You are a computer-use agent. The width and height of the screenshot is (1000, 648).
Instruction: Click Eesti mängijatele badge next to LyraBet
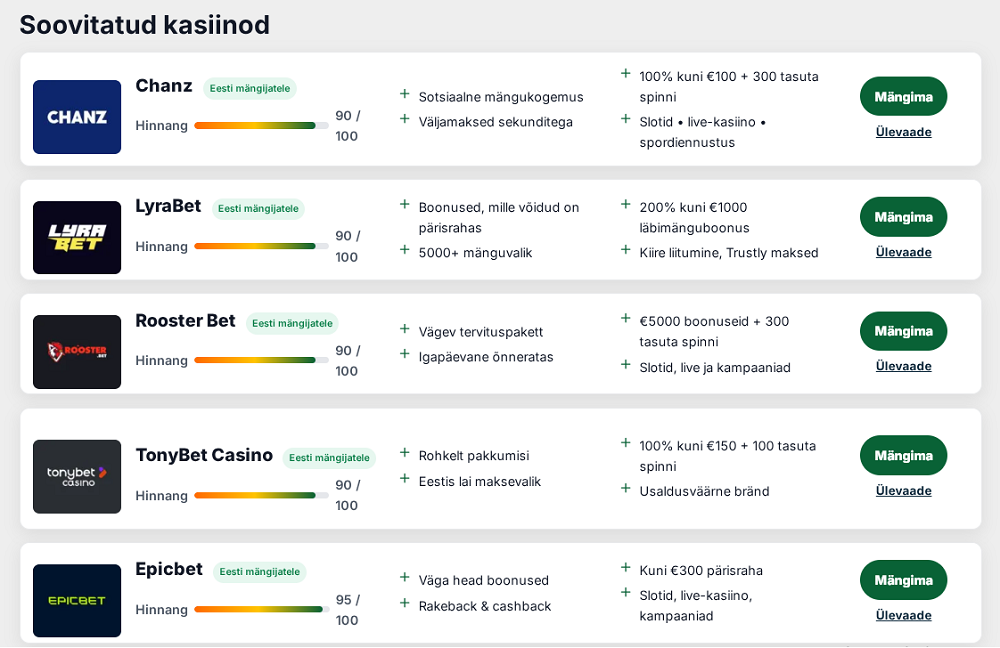tap(258, 209)
